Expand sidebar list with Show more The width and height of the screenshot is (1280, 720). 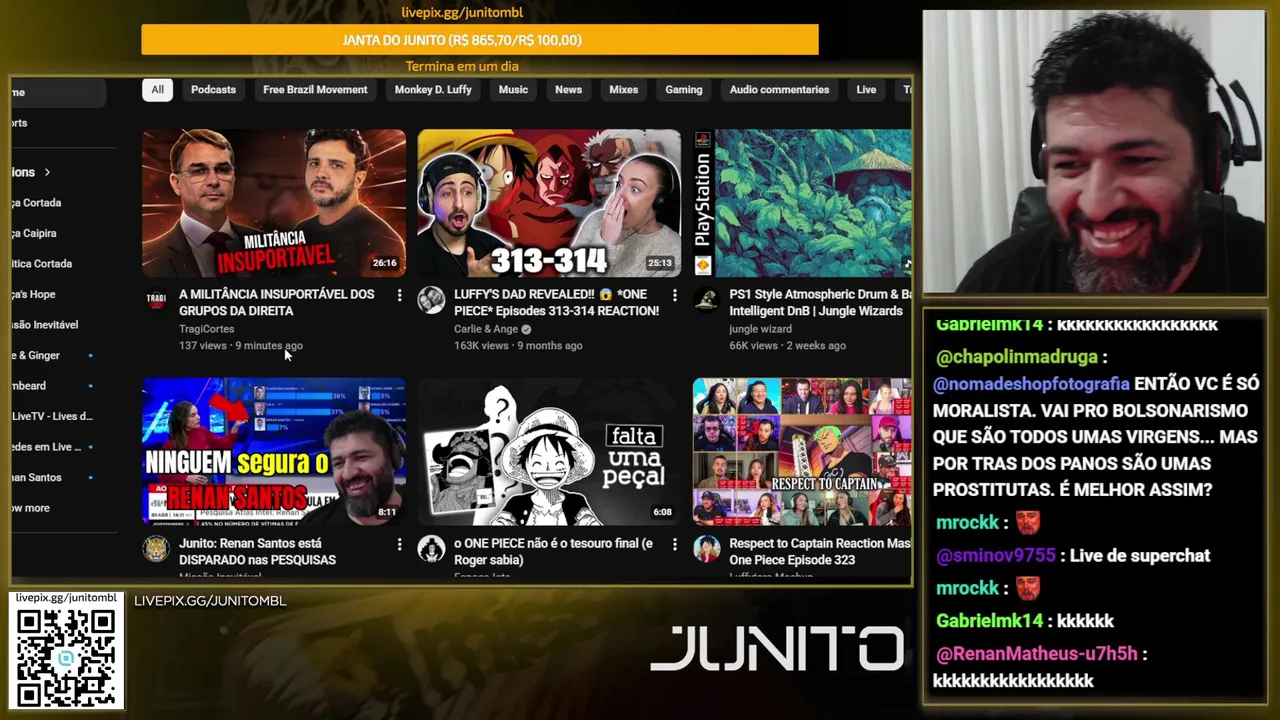point(30,508)
